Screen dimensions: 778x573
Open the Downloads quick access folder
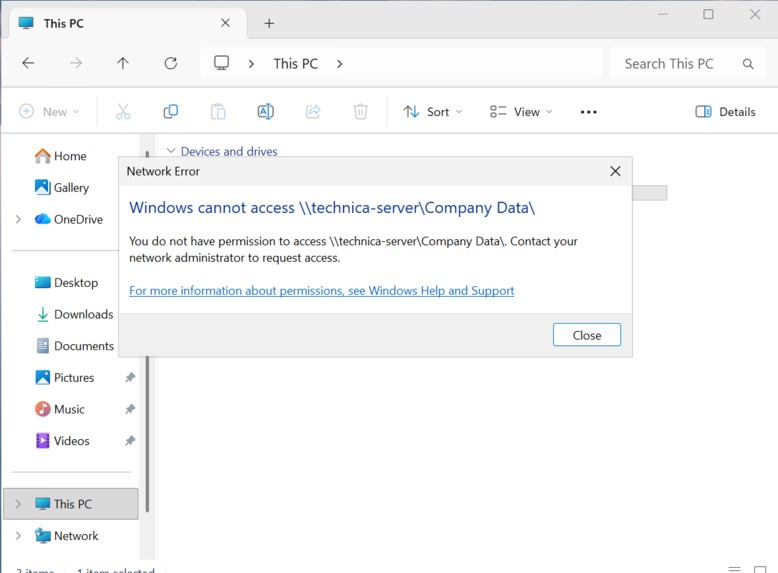pos(74,314)
